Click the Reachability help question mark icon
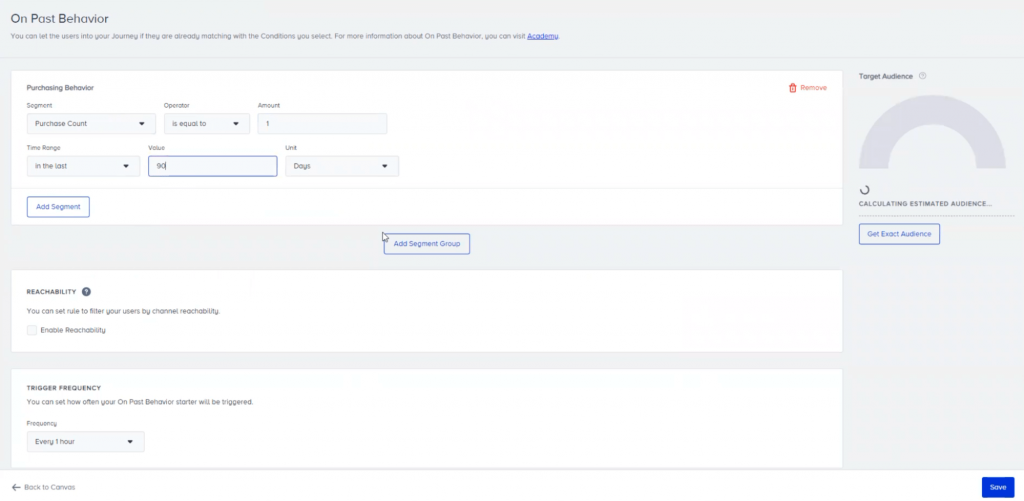Image resolution: width=1024 pixels, height=501 pixels. pyautogui.click(x=86, y=292)
